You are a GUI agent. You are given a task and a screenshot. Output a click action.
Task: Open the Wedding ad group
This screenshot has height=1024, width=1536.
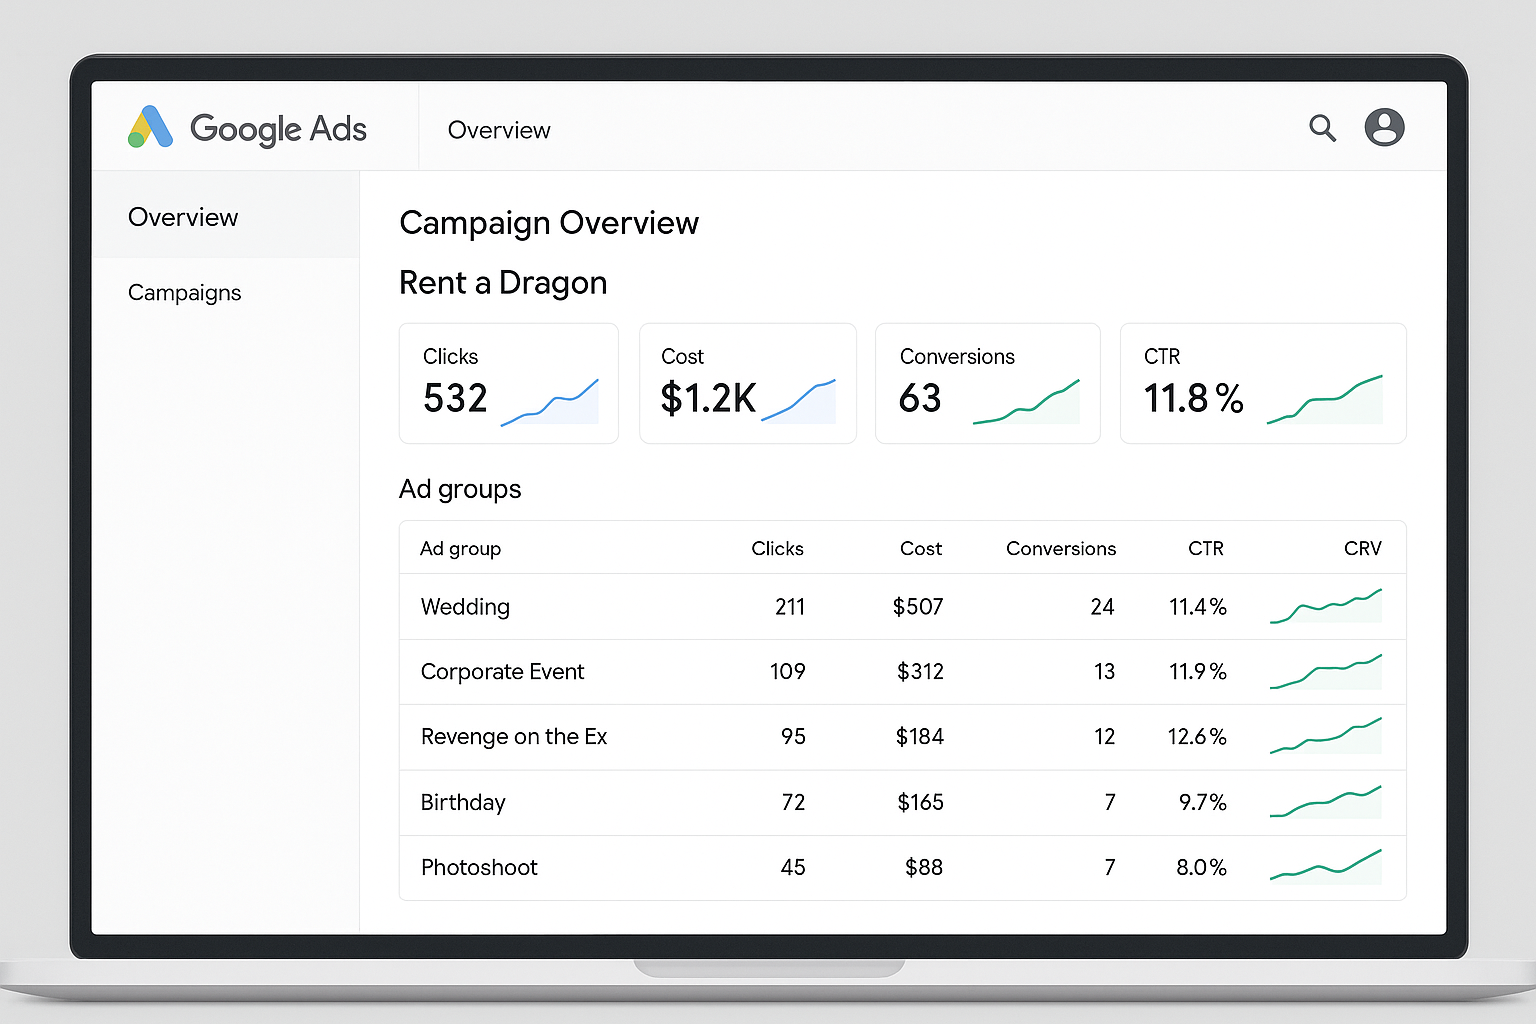pos(465,607)
